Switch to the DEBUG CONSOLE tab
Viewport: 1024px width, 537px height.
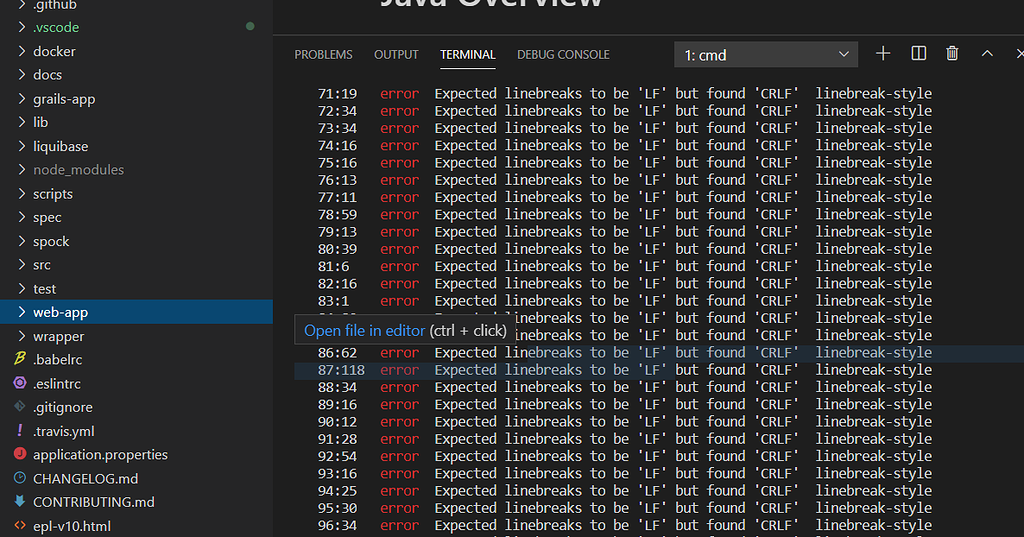pyautogui.click(x=563, y=55)
